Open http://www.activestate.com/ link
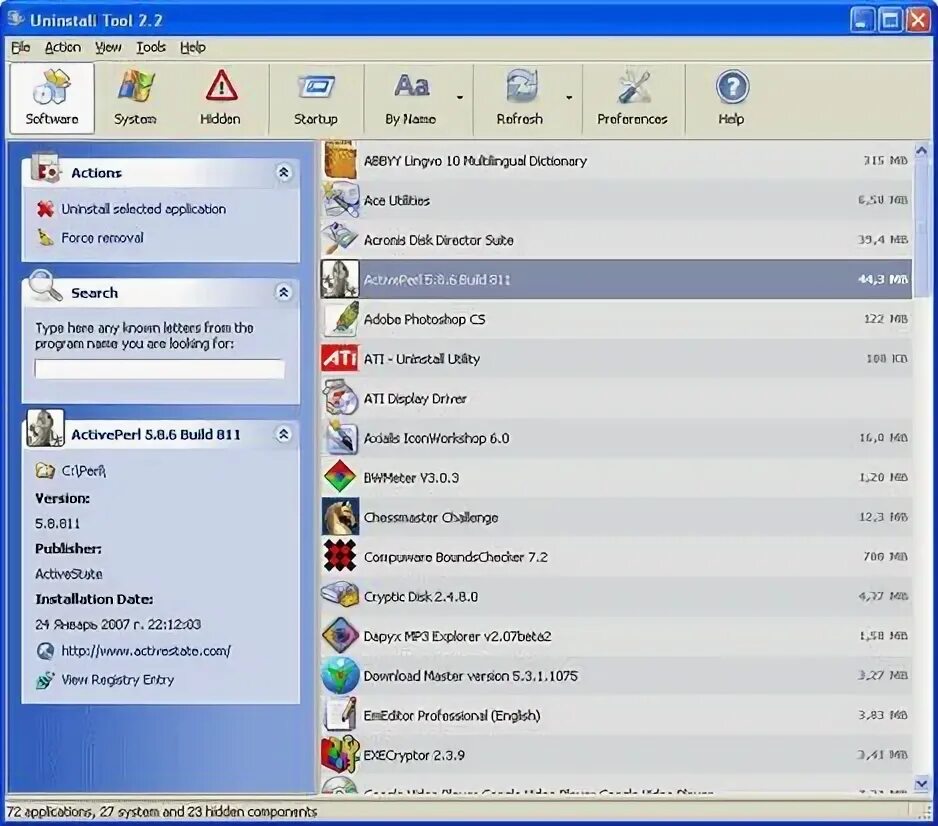The image size is (938, 826). pyautogui.click(x=146, y=651)
